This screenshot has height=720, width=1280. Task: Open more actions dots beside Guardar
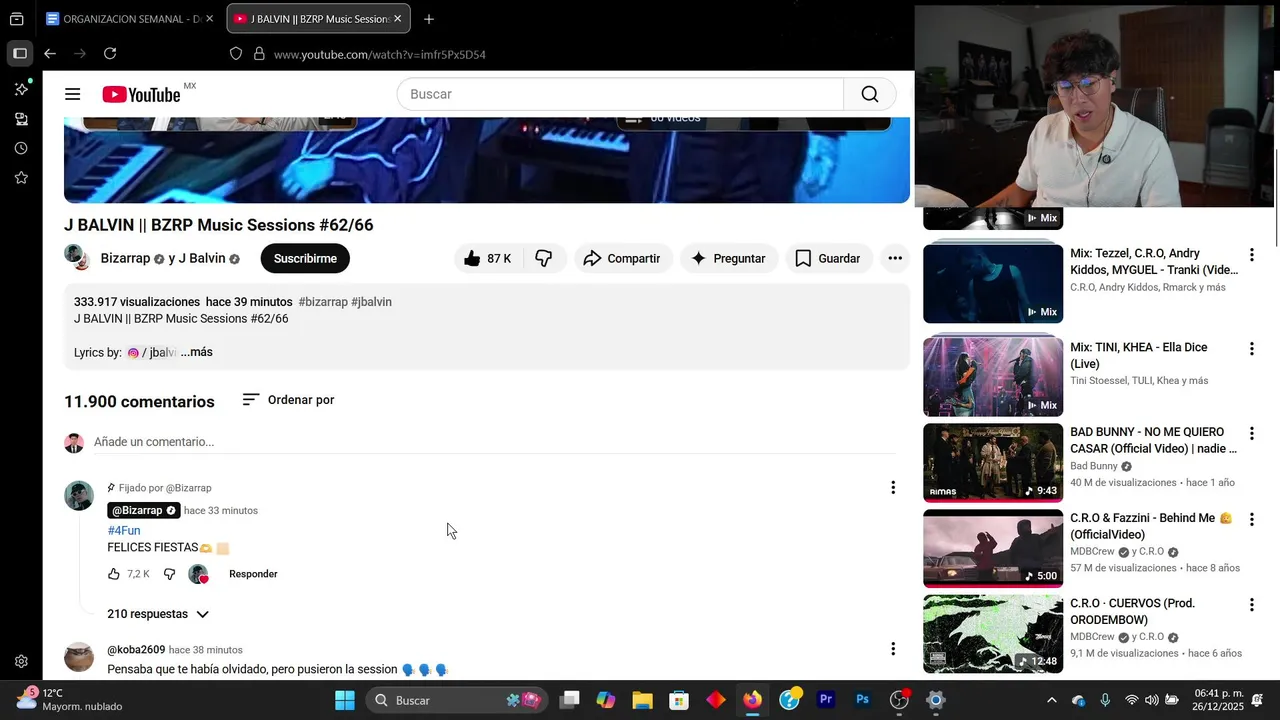click(895, 258)
